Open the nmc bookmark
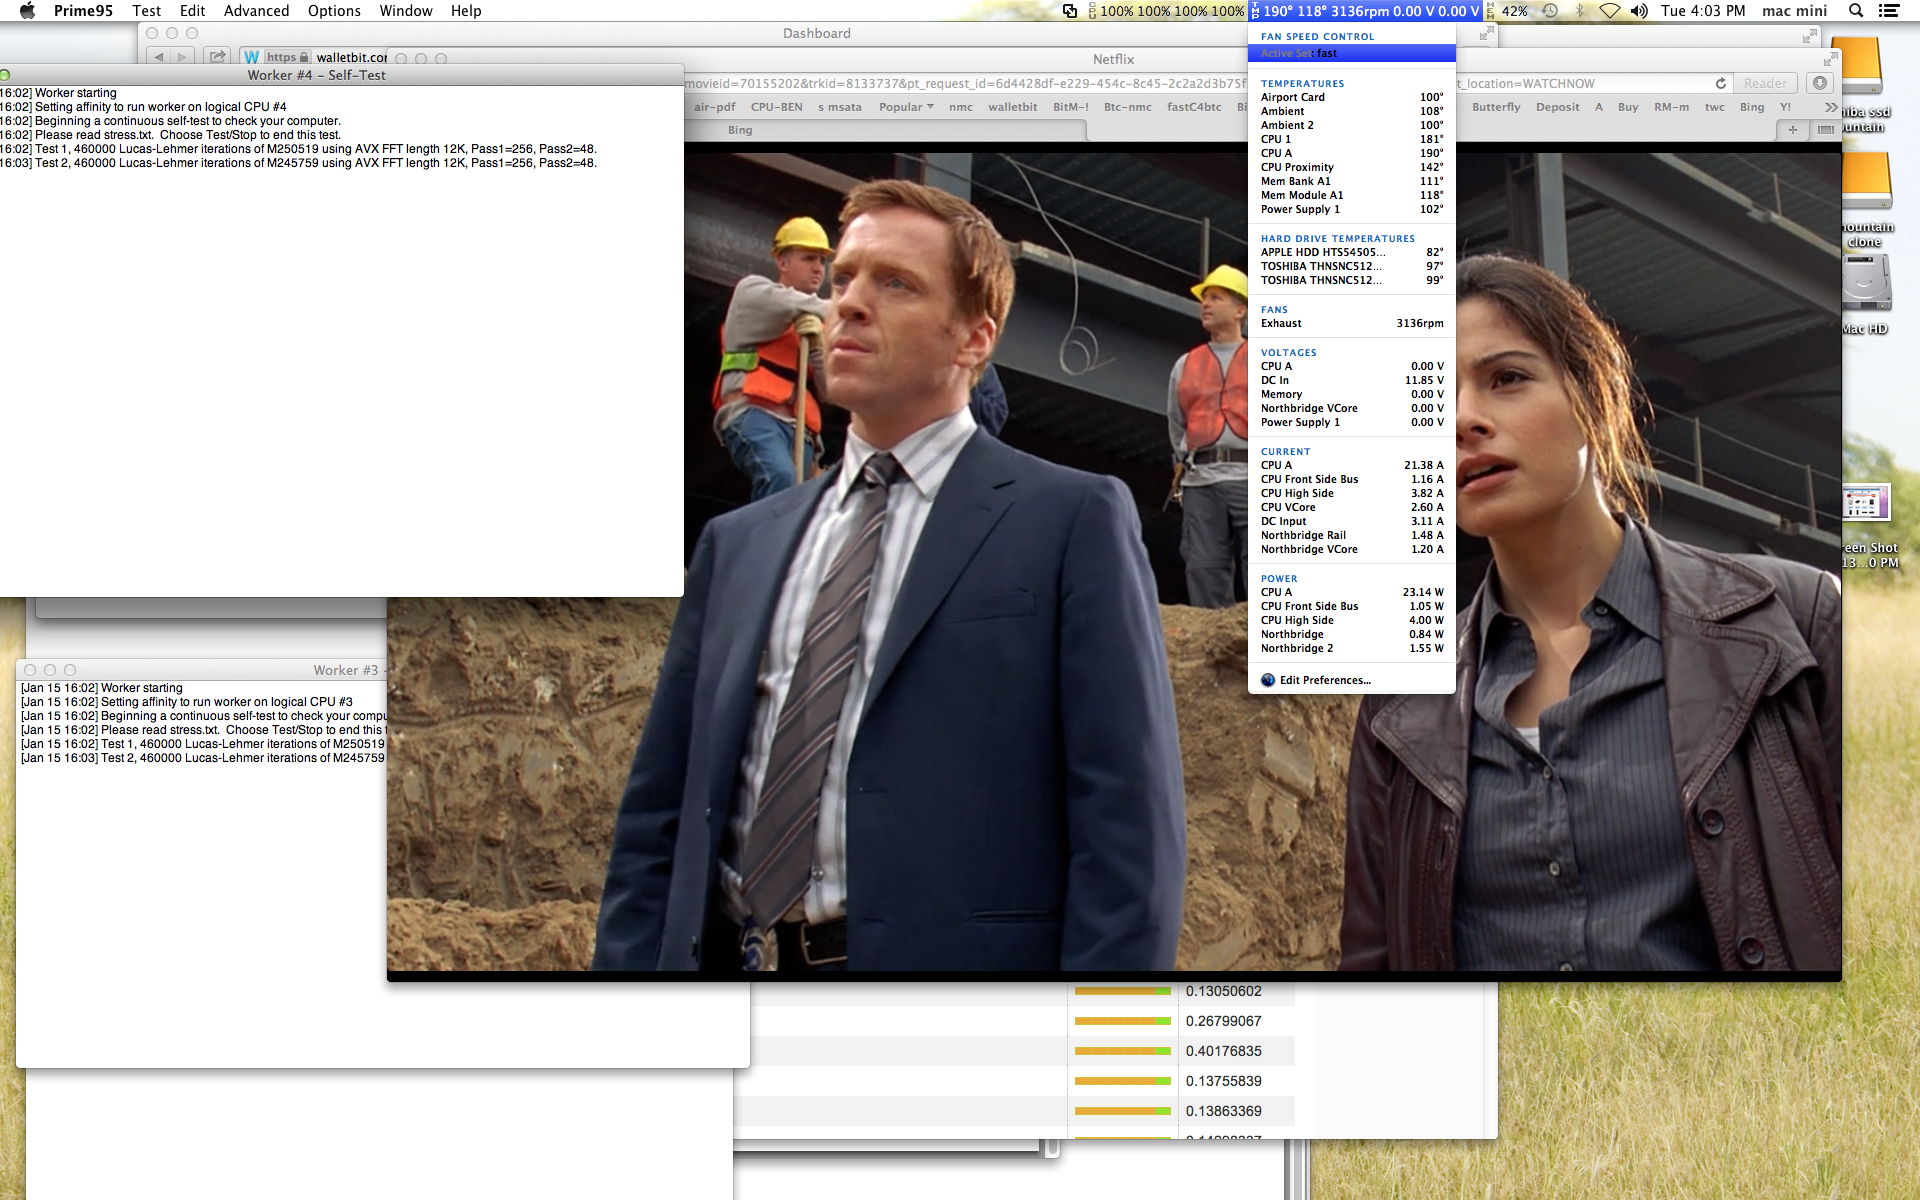This screenshot has height=1200, width=1920. [960, 107]
